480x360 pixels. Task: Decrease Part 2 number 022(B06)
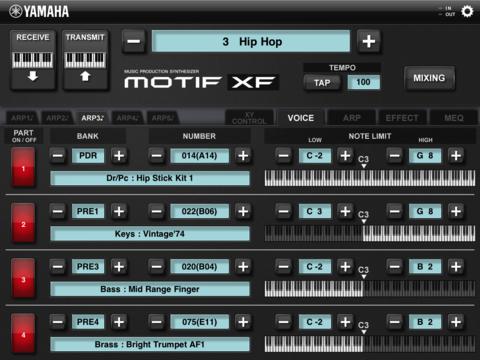click(157, 211)
